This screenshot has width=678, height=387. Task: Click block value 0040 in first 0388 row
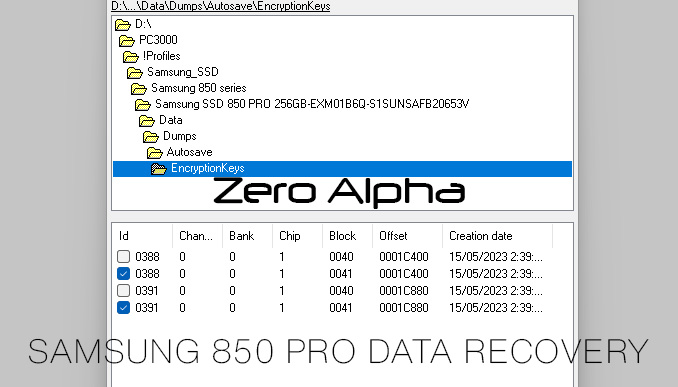click(341, 257)
